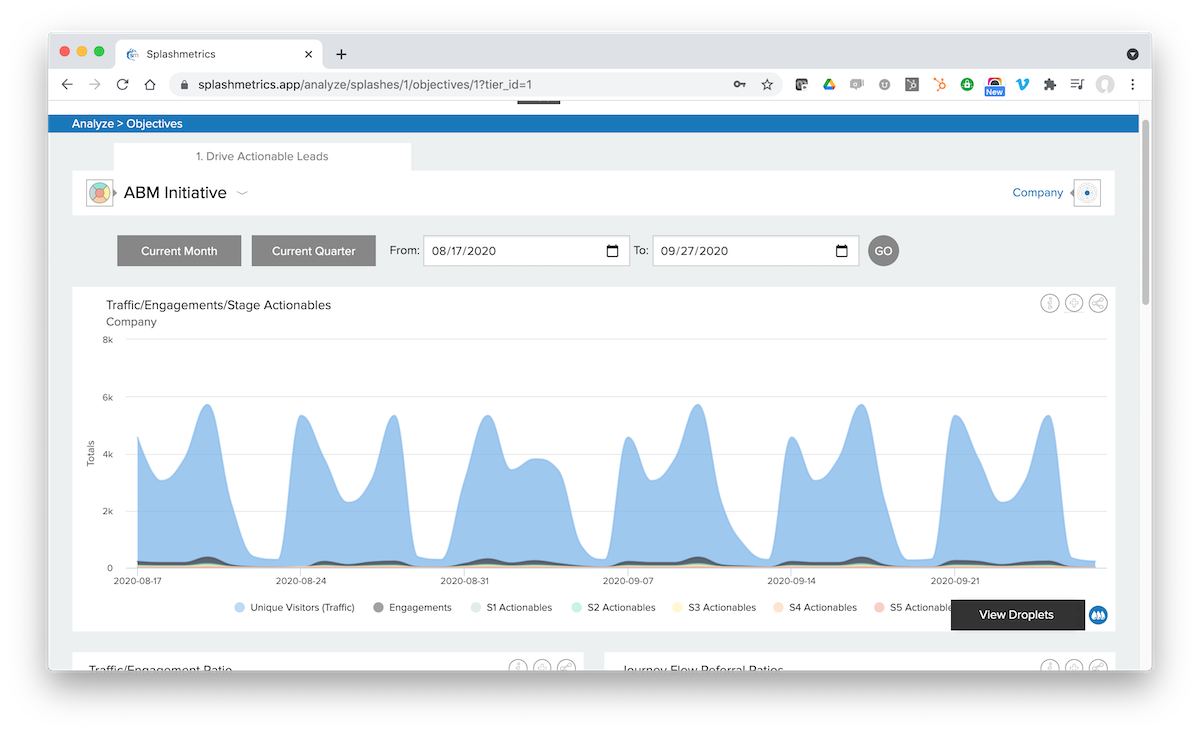This screenshot has width=1200, height=734.
Task: Open the From date calendar picker
Action: (x=612, y=251)
